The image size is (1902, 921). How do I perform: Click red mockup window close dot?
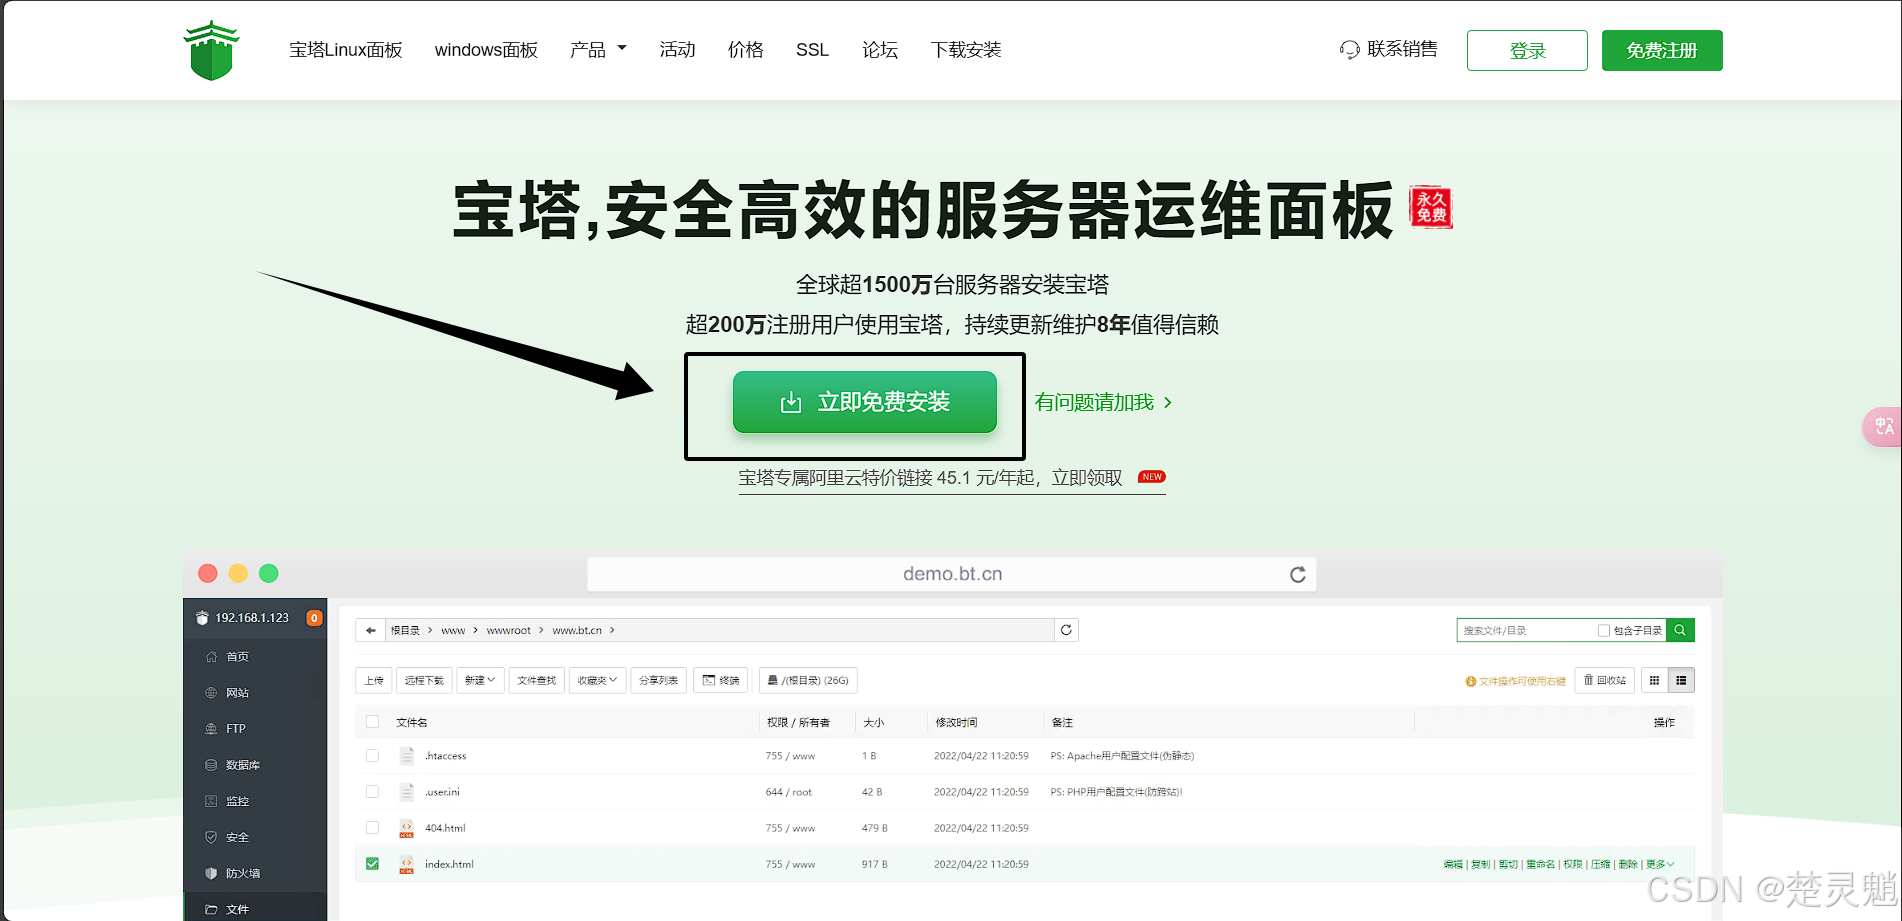coord(208,573)
